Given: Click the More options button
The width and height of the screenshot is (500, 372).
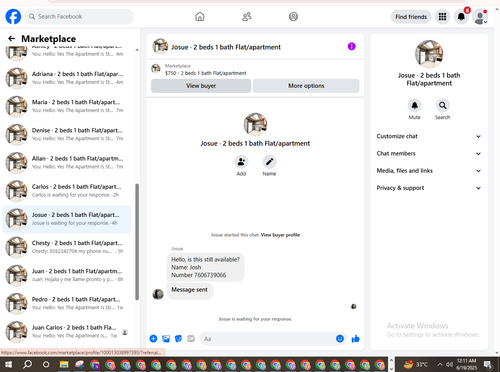Looking at the screenshot, I should pyautogui.click(x=306, y=86).
